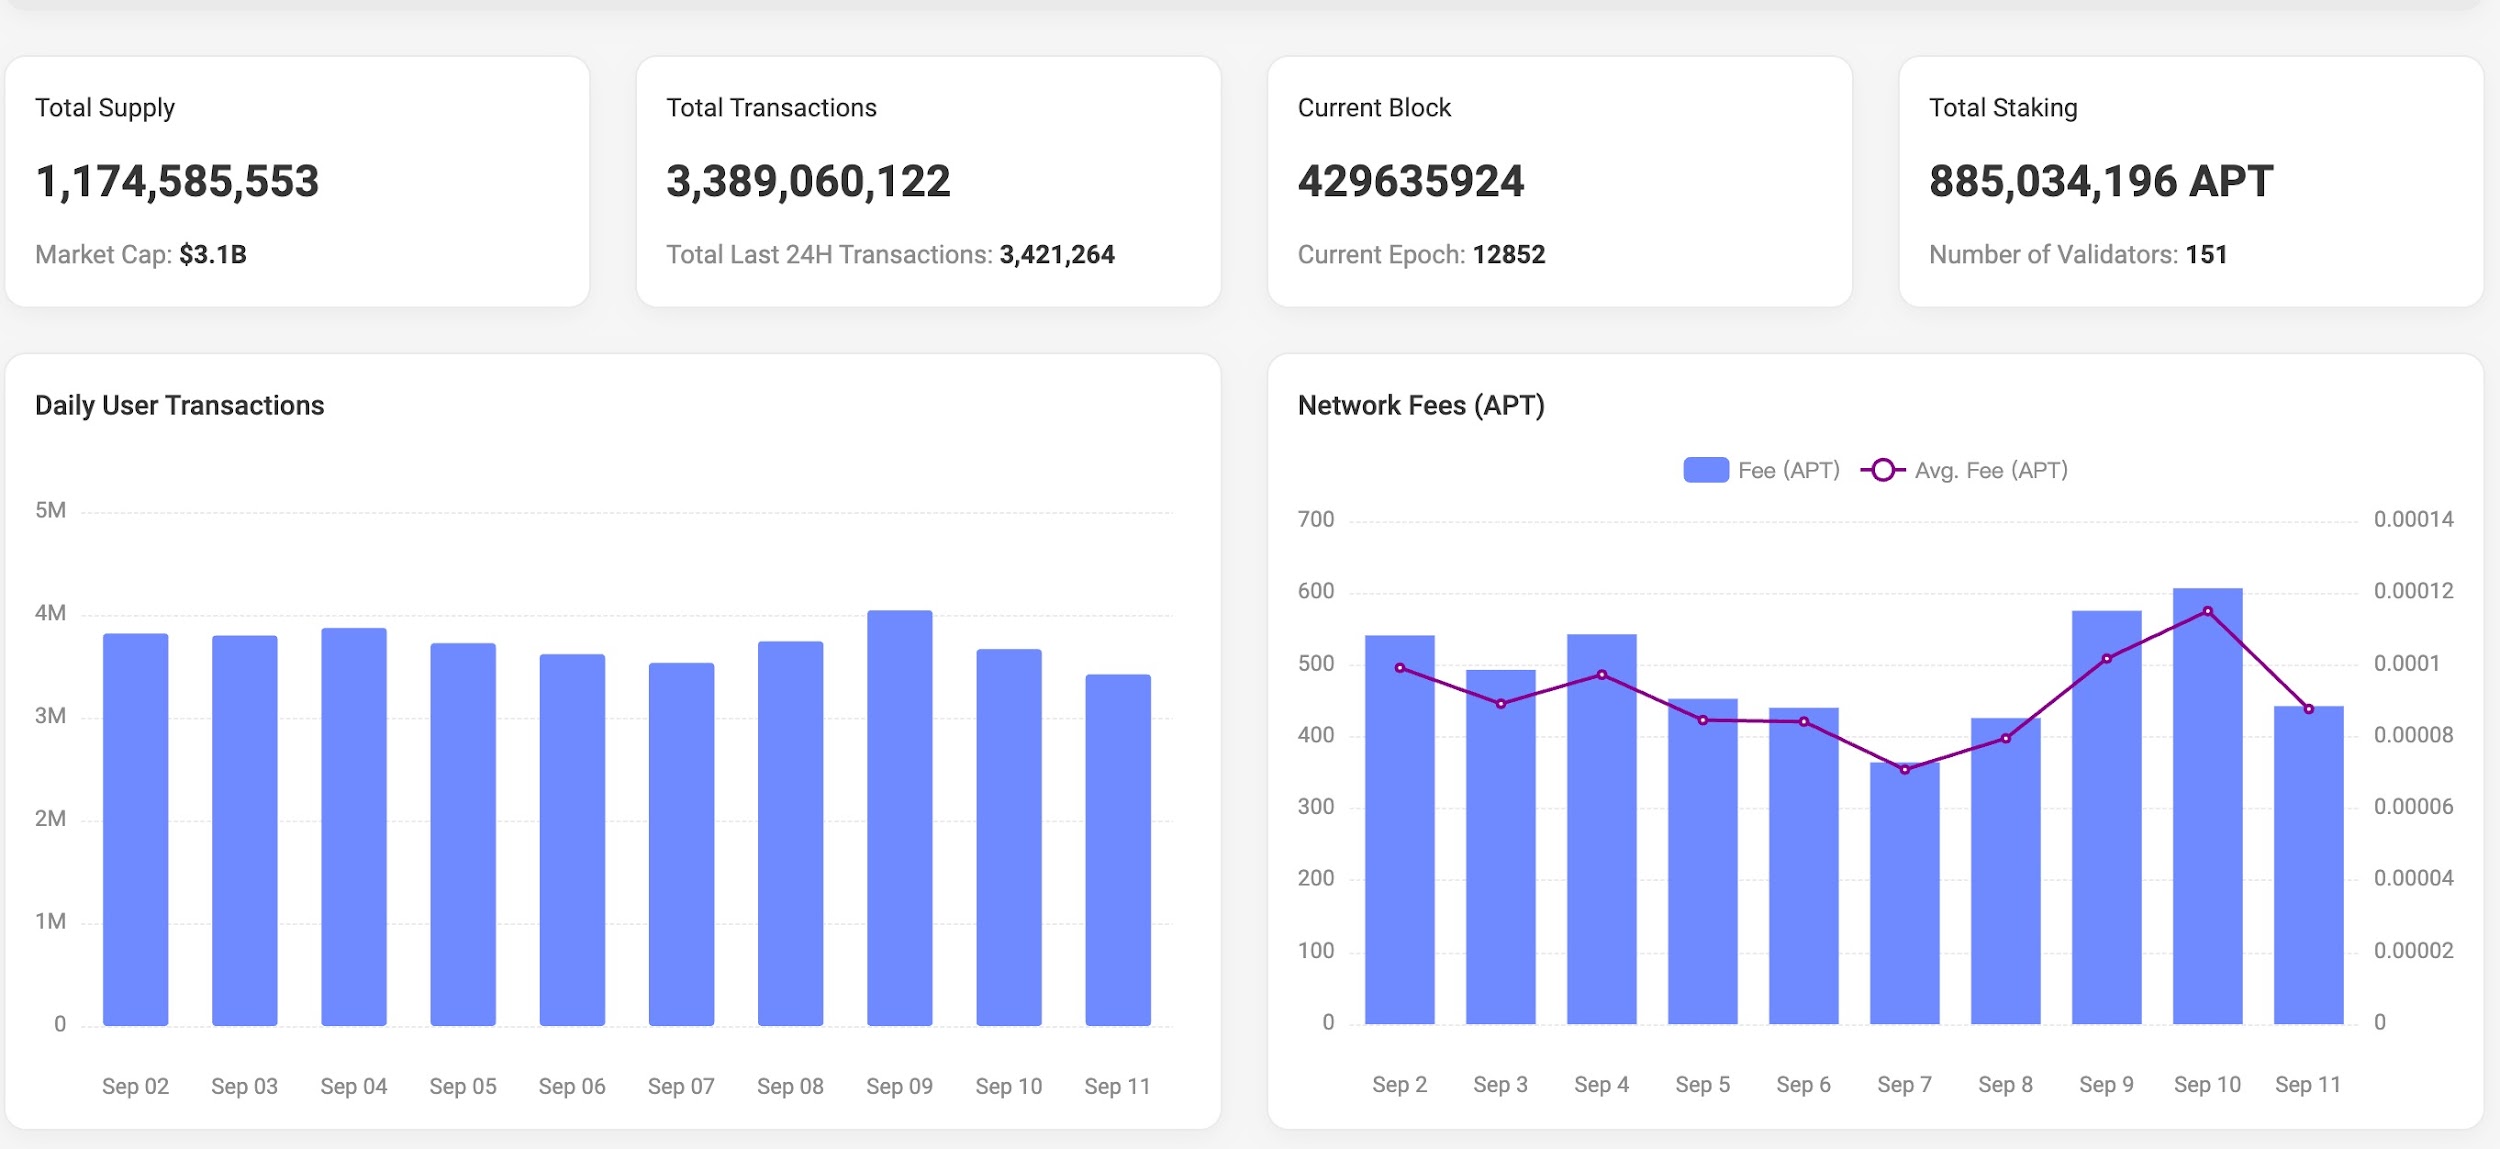Toggle the Fee (APT) legend swatch

pyautogui.click(x=1706, y=470)
